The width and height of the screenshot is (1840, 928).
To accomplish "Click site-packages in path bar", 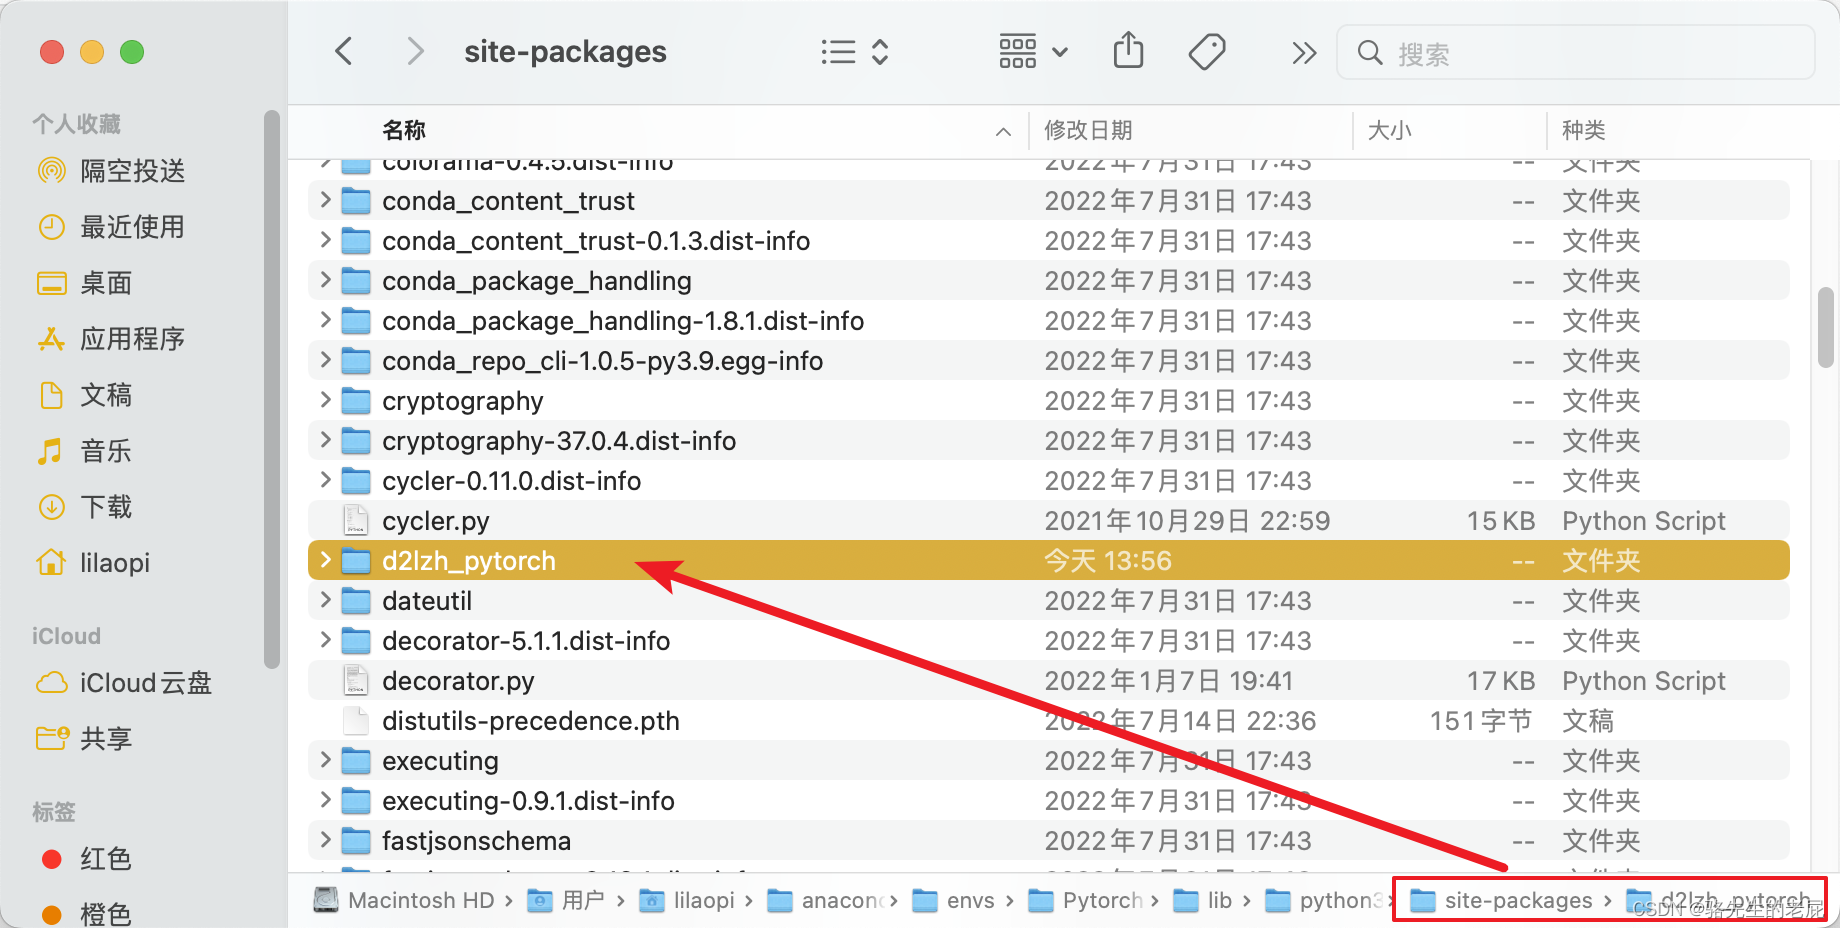I will point(1501,900).
